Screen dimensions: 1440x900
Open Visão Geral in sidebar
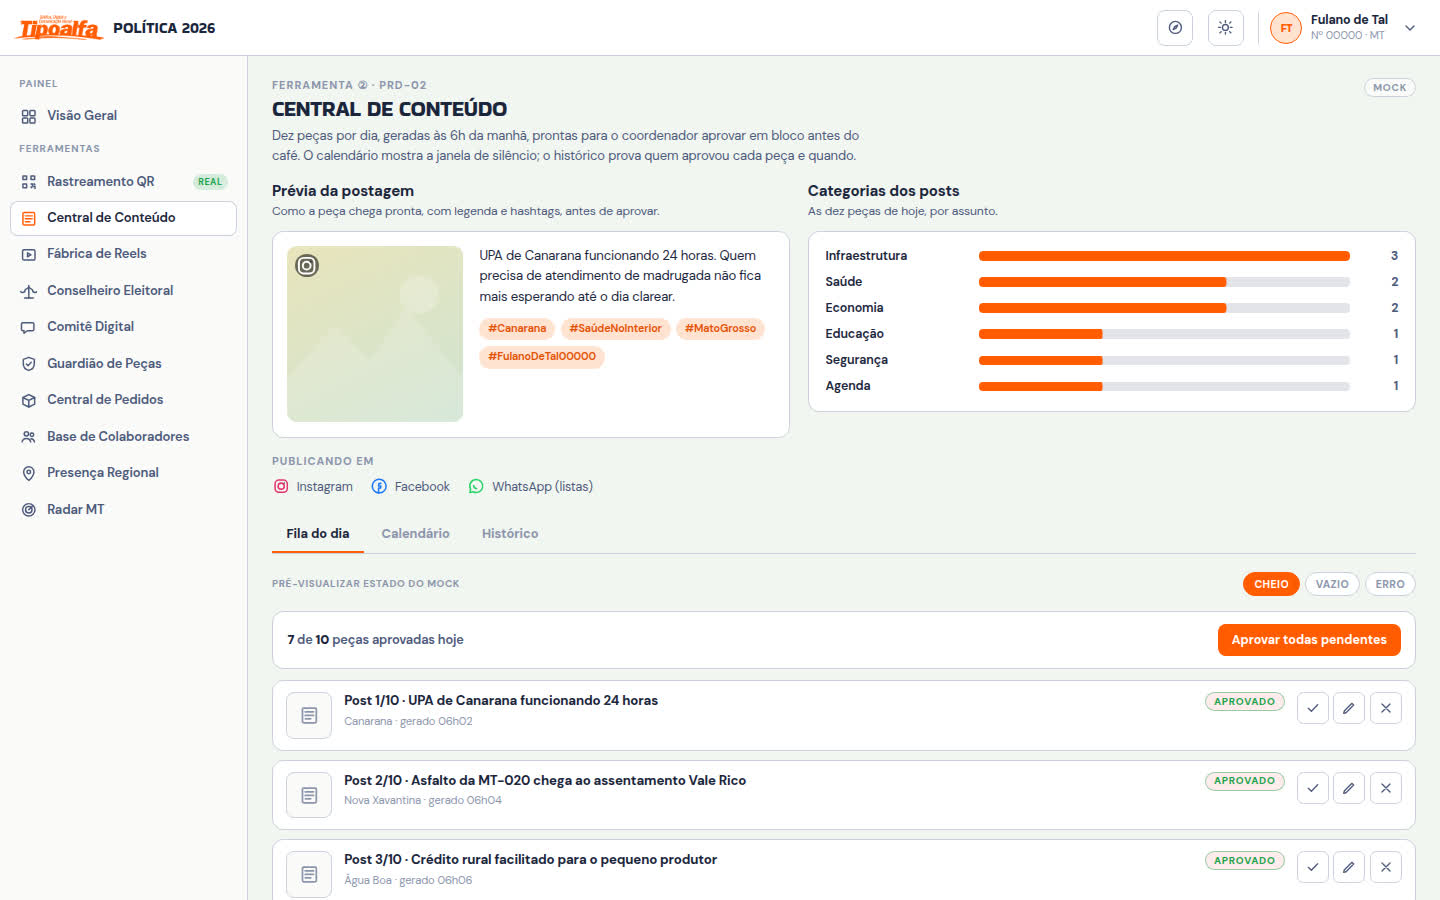123,116
